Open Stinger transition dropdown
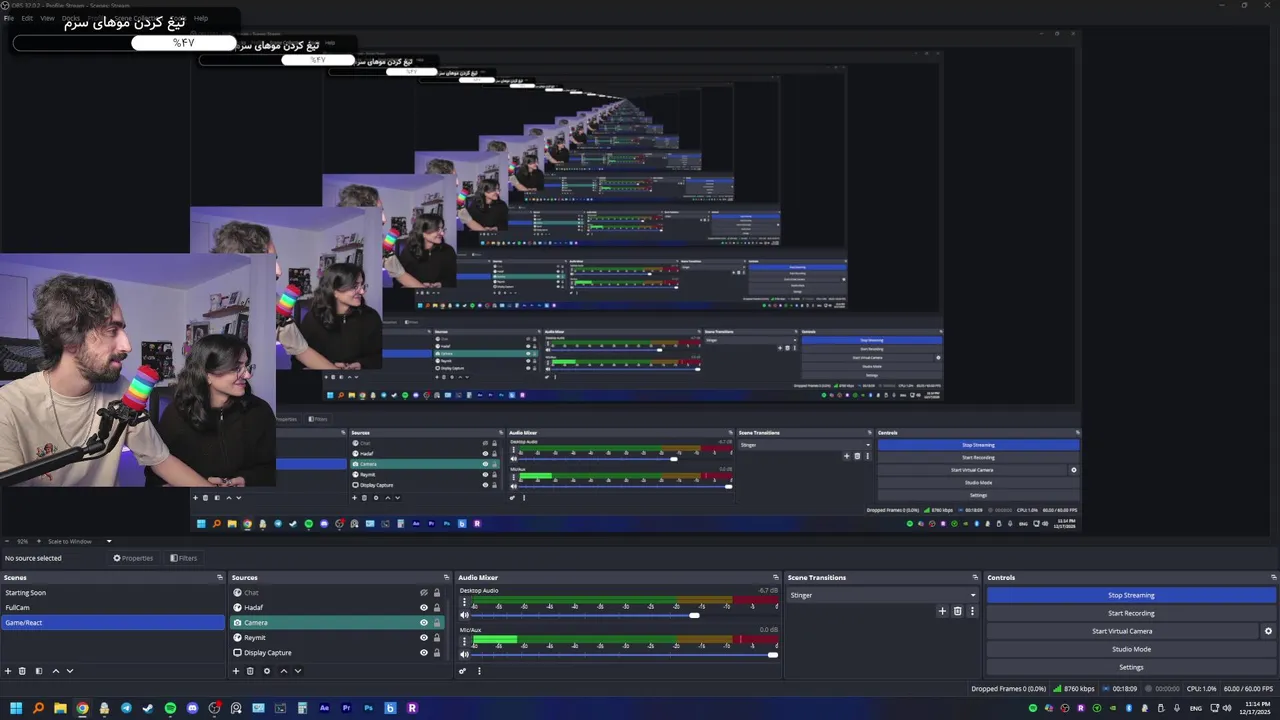 [882, 595]
